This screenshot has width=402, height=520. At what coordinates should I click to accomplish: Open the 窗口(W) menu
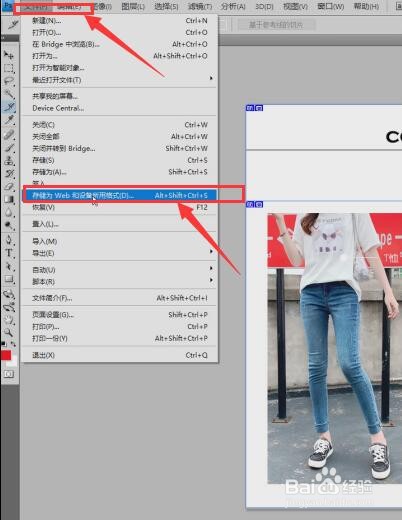point(330,6)
